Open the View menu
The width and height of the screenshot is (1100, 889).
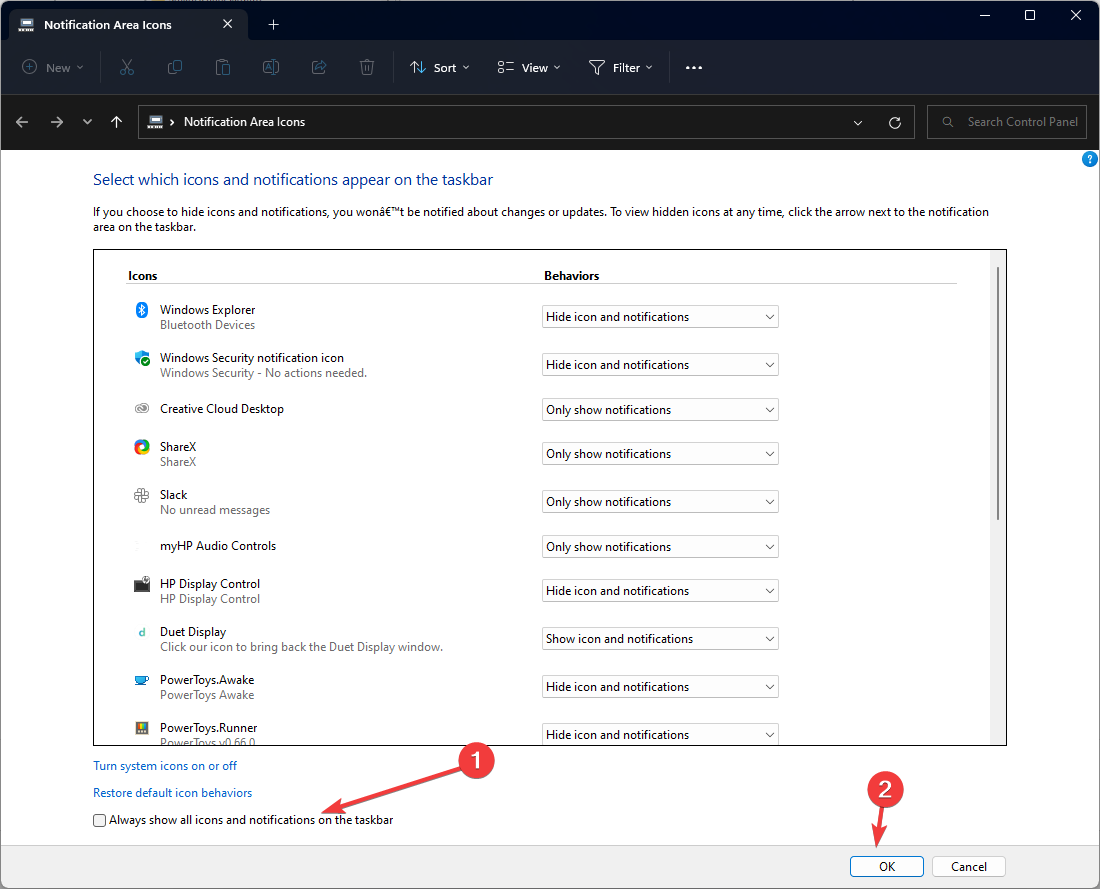[x=529, y=67]
